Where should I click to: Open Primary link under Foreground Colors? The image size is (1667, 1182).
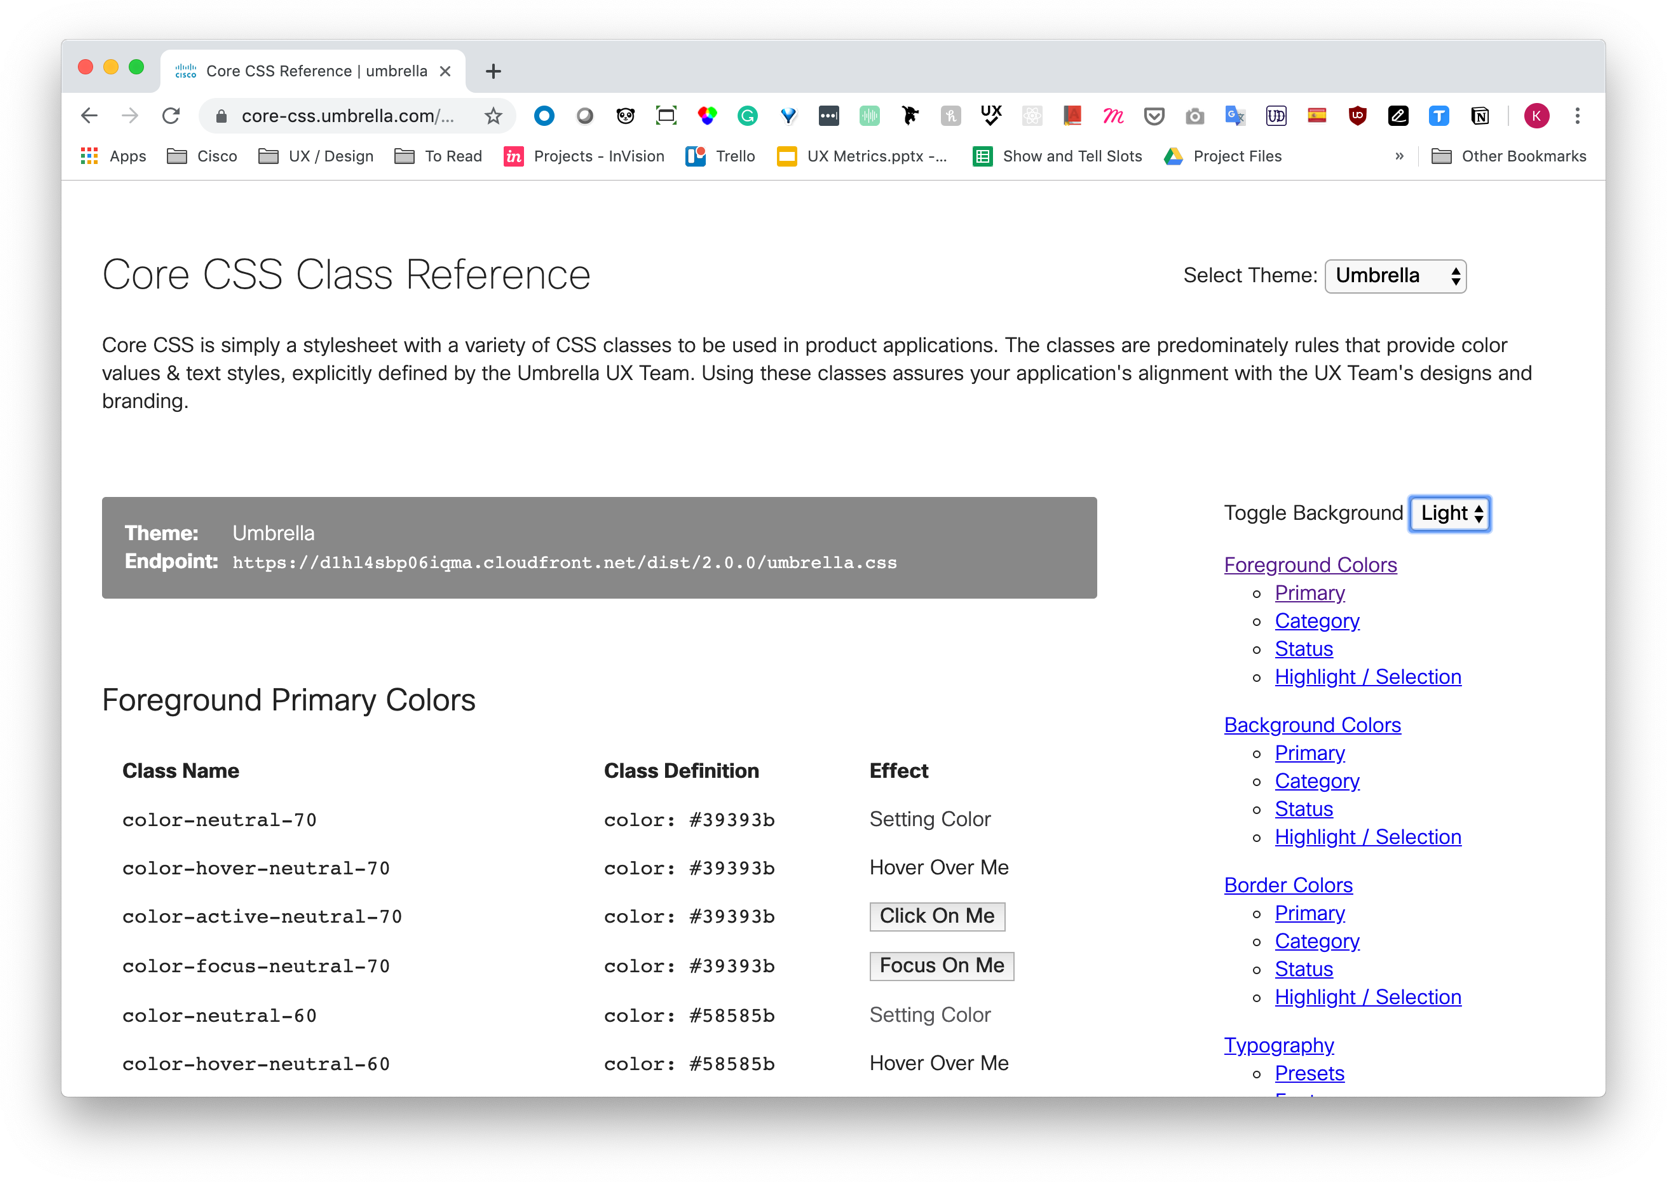pos(1310,593)
